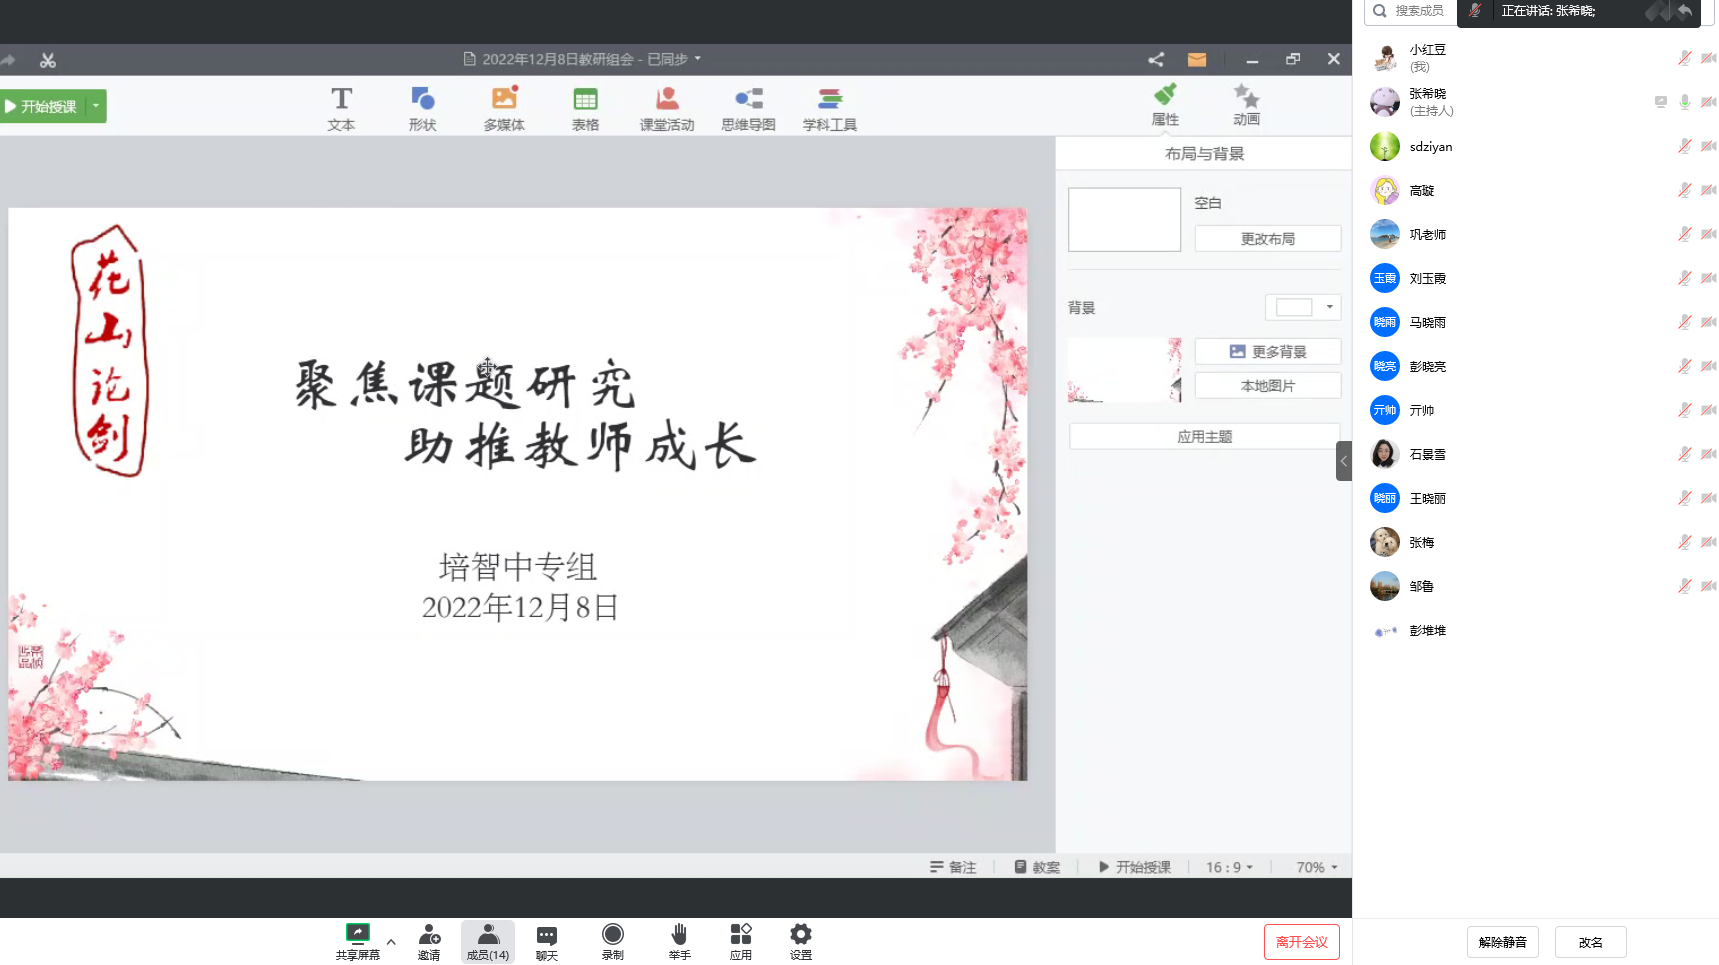
Task: Toggle the 备注 notes panel
Action: (952, 867)
